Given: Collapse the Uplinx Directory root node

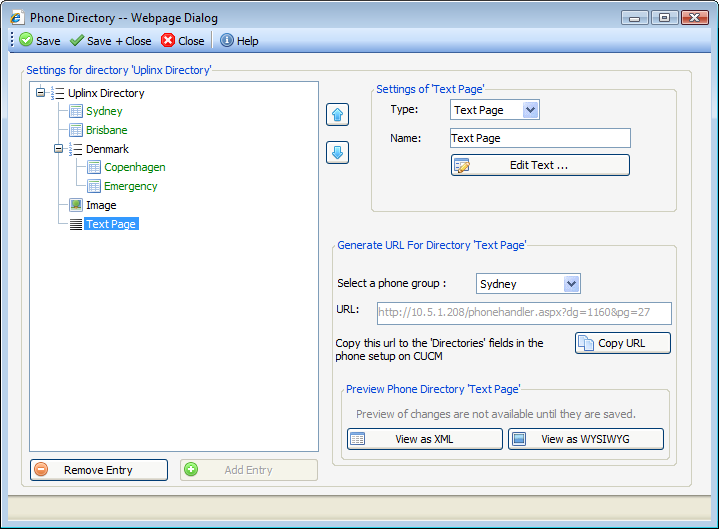Looking at the screenshot, I should (x=40, y=93).
